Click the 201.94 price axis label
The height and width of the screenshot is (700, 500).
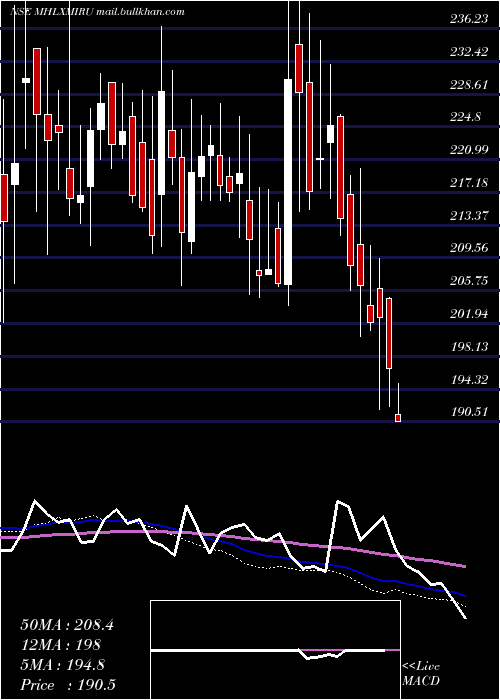[x=469, y=314]
